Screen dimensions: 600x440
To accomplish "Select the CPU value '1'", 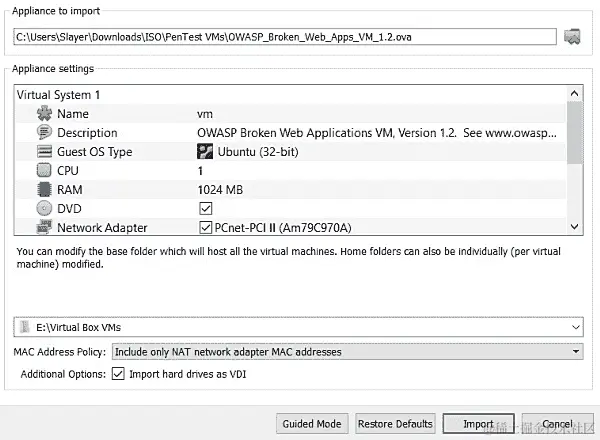I will pyautogui.click(x=200, y=171).
